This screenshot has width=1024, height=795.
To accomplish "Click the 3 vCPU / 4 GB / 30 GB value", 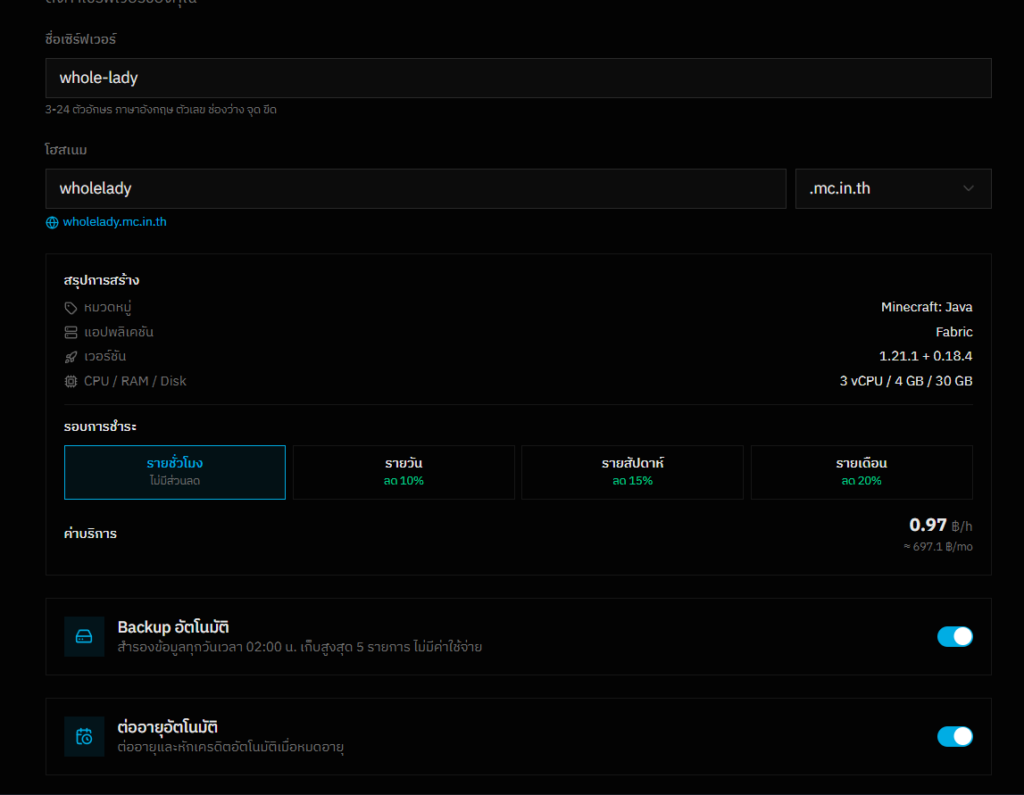I will [906, 381].
